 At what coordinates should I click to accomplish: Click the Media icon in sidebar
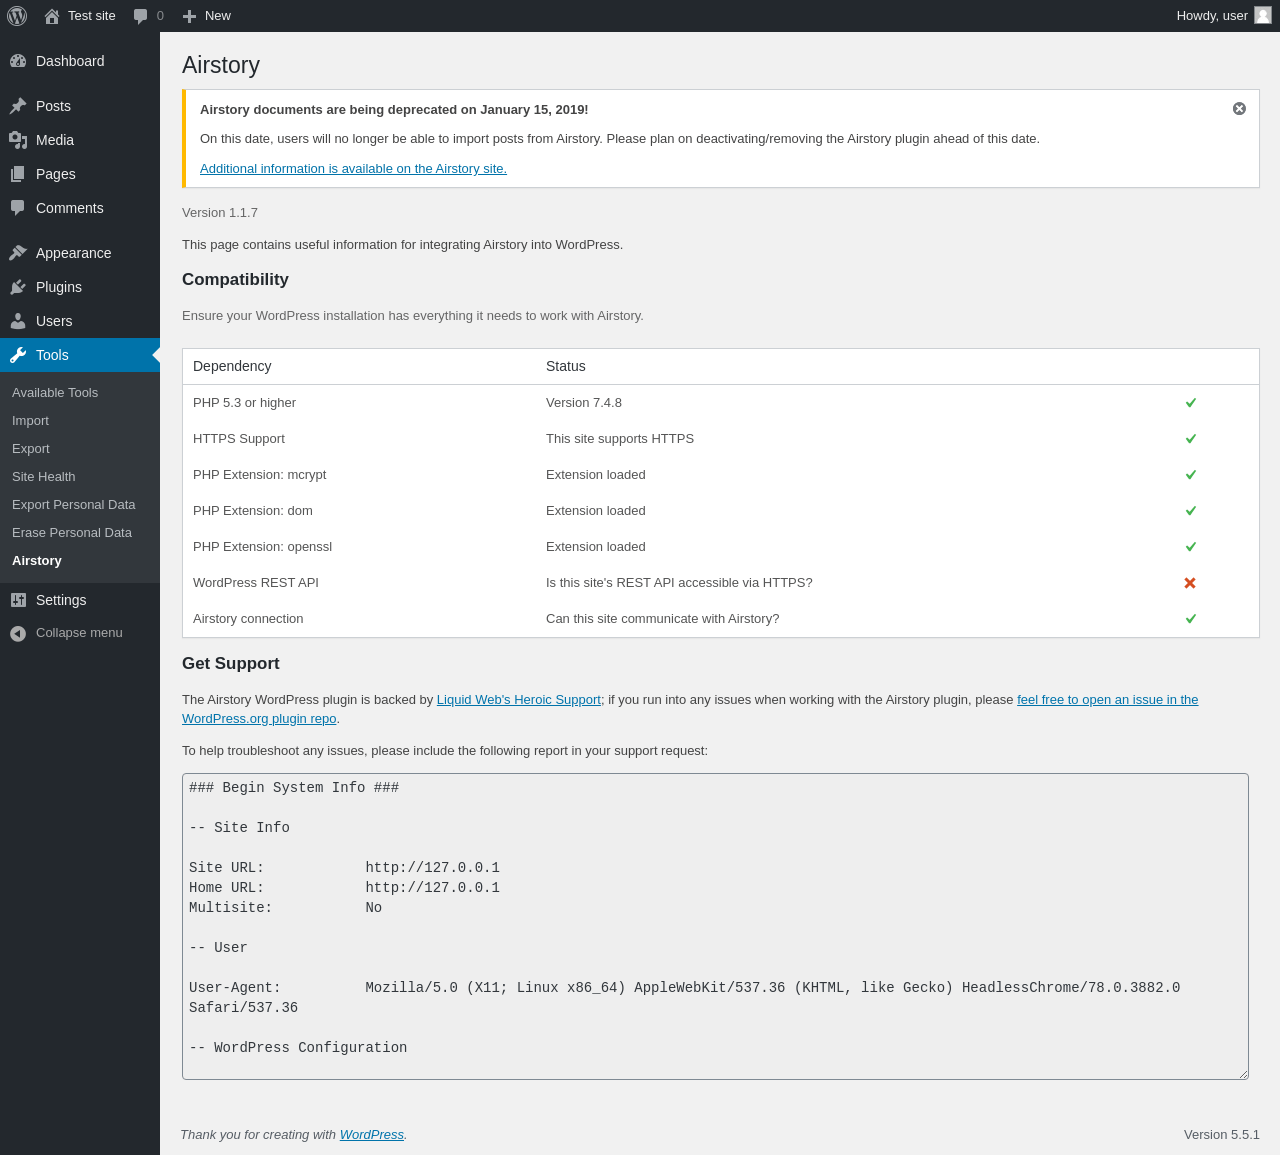[18, 140]
